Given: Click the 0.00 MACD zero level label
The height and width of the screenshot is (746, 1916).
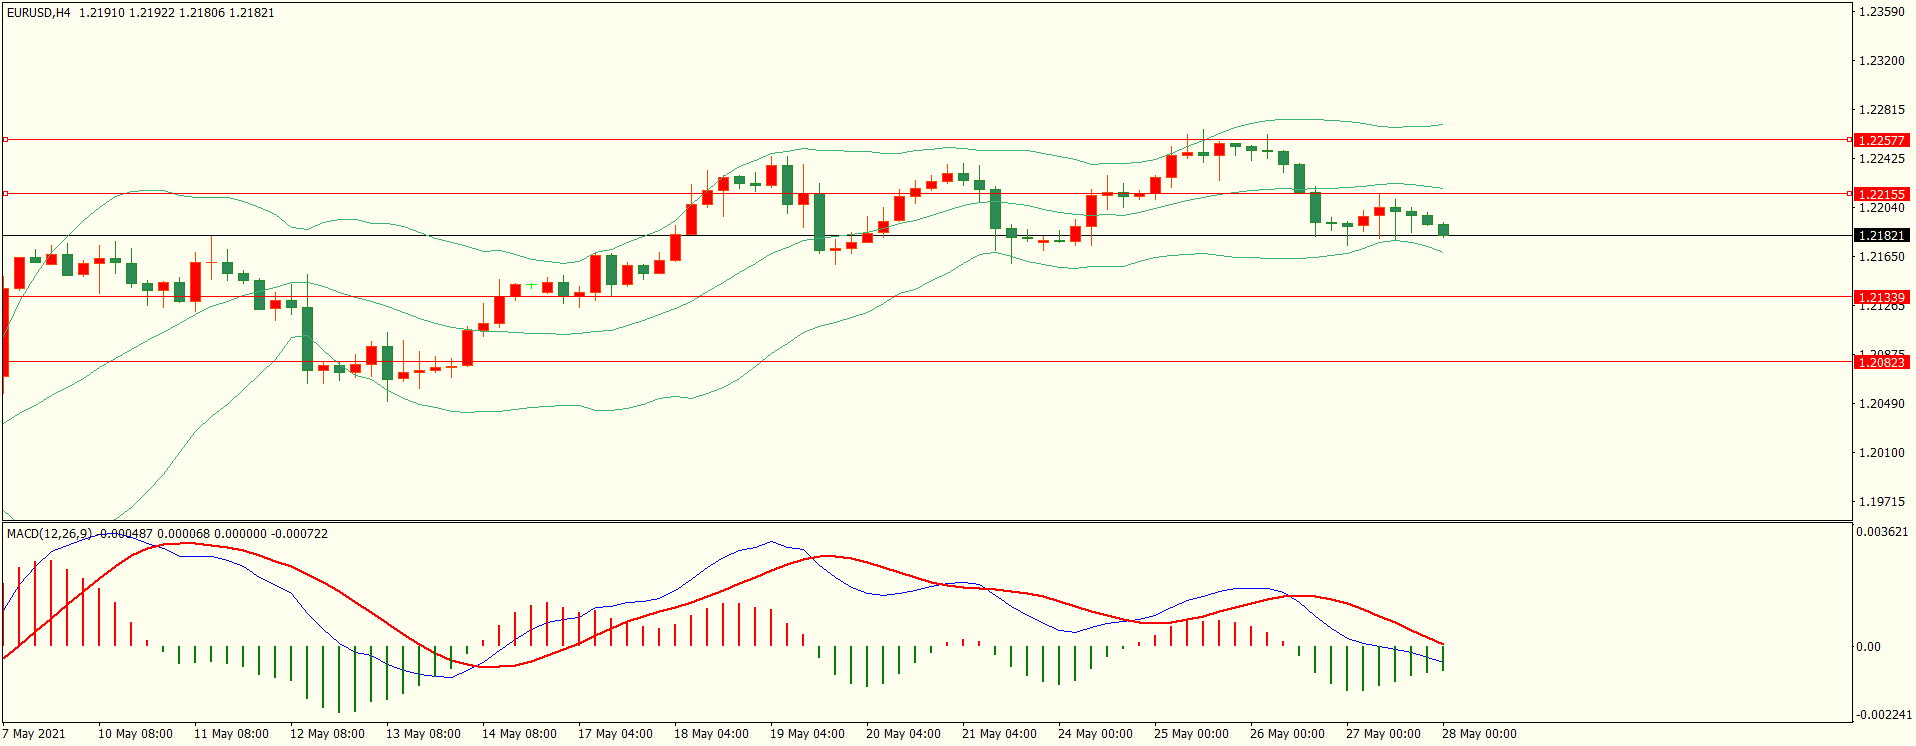Looking at the screenshot, I should pos(1868,647).
